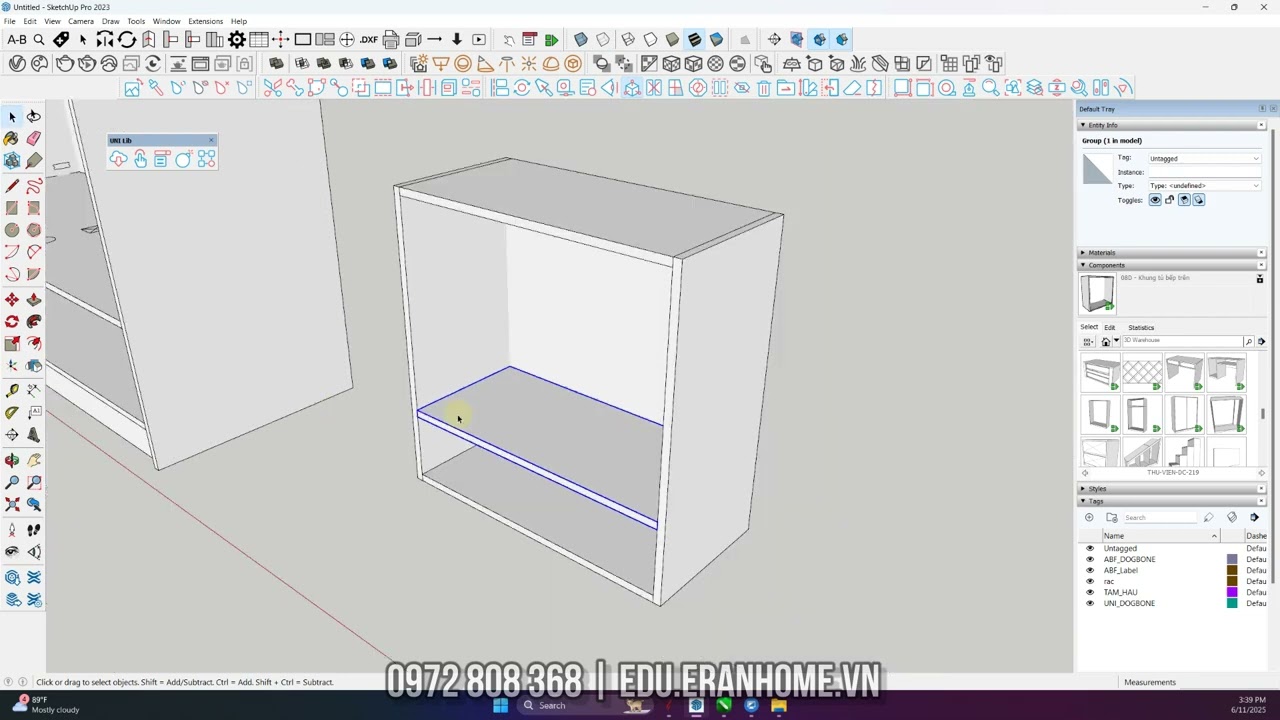The image size is (1280, 720).
Task: Pick the Eraser tool
Action: tap(34, 138)
